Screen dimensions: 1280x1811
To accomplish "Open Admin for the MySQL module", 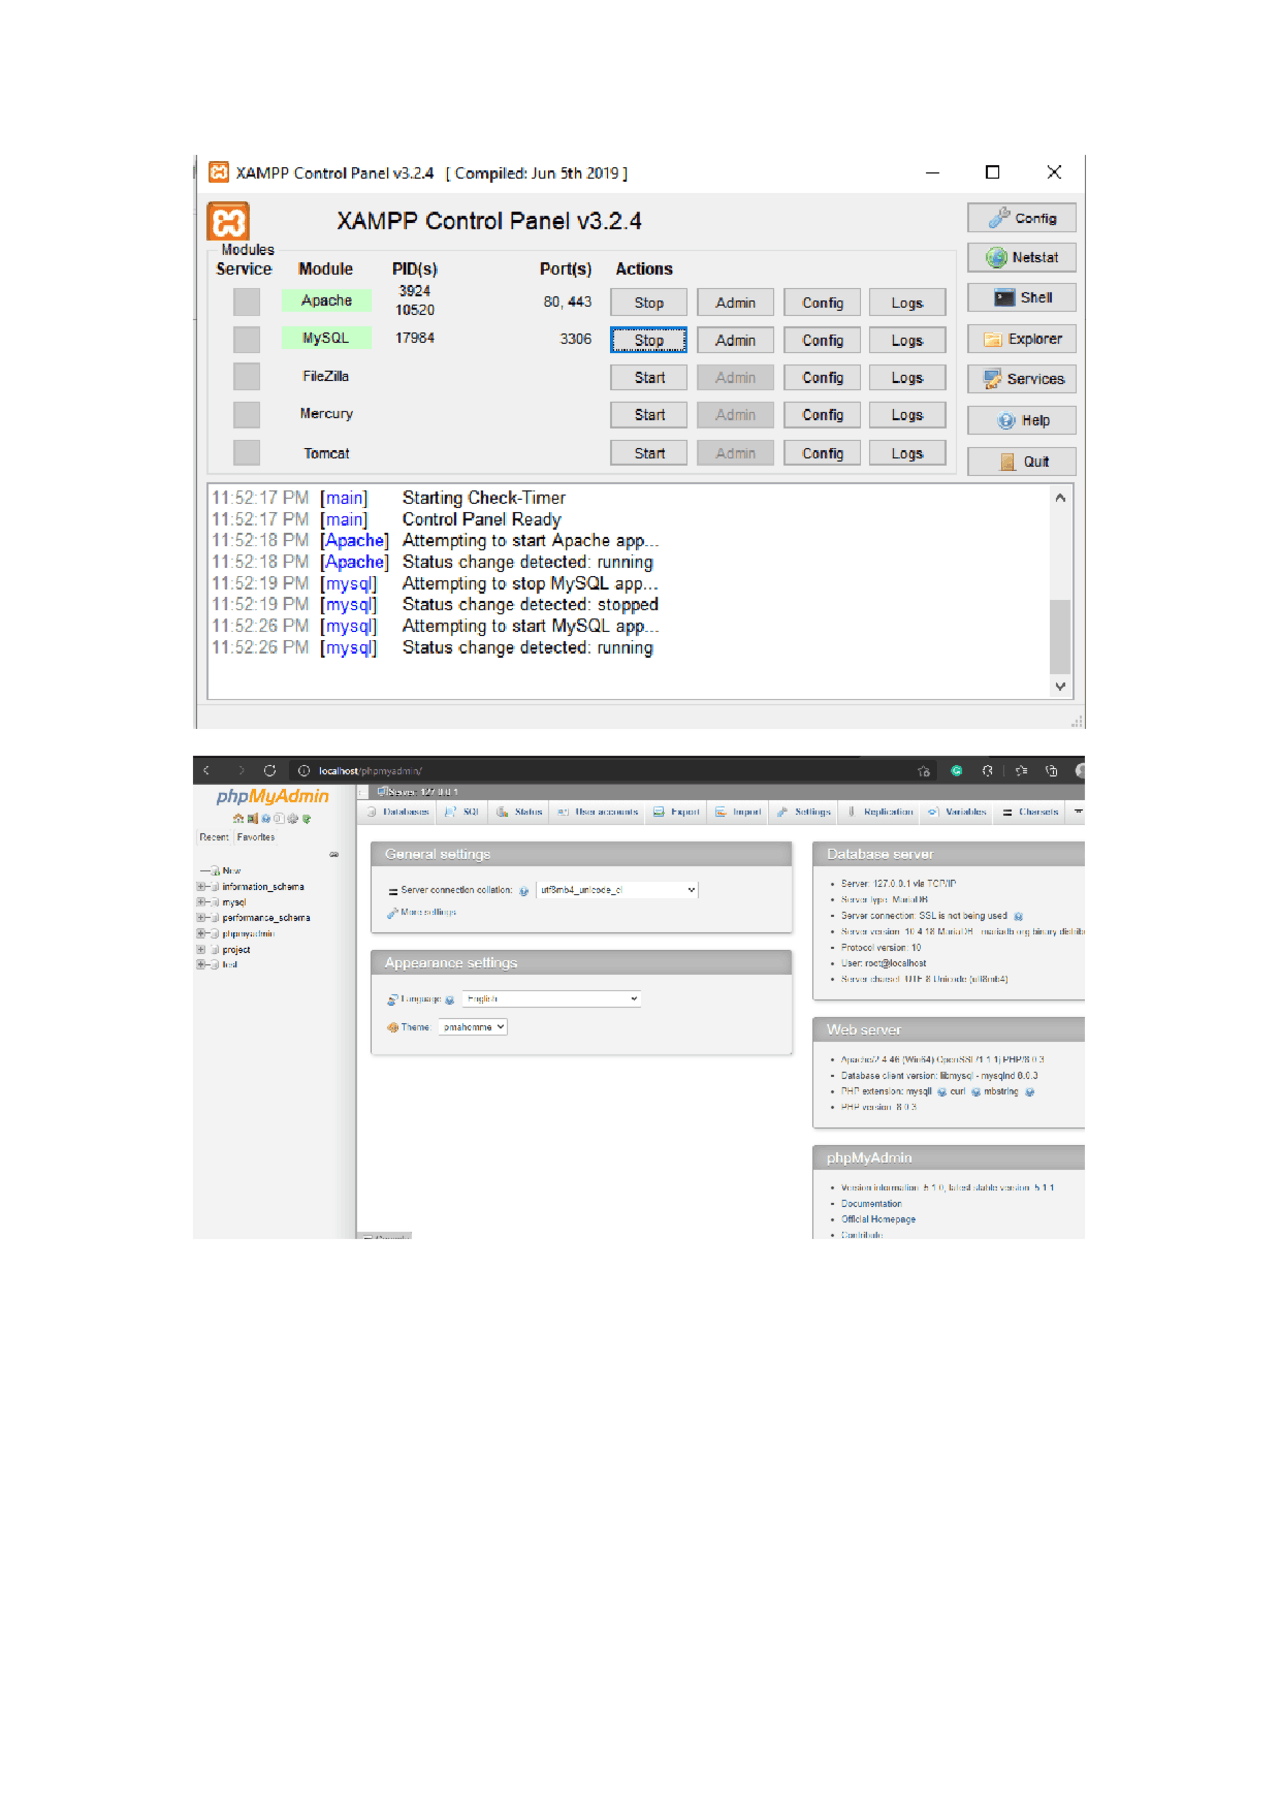I will [736, 340].
